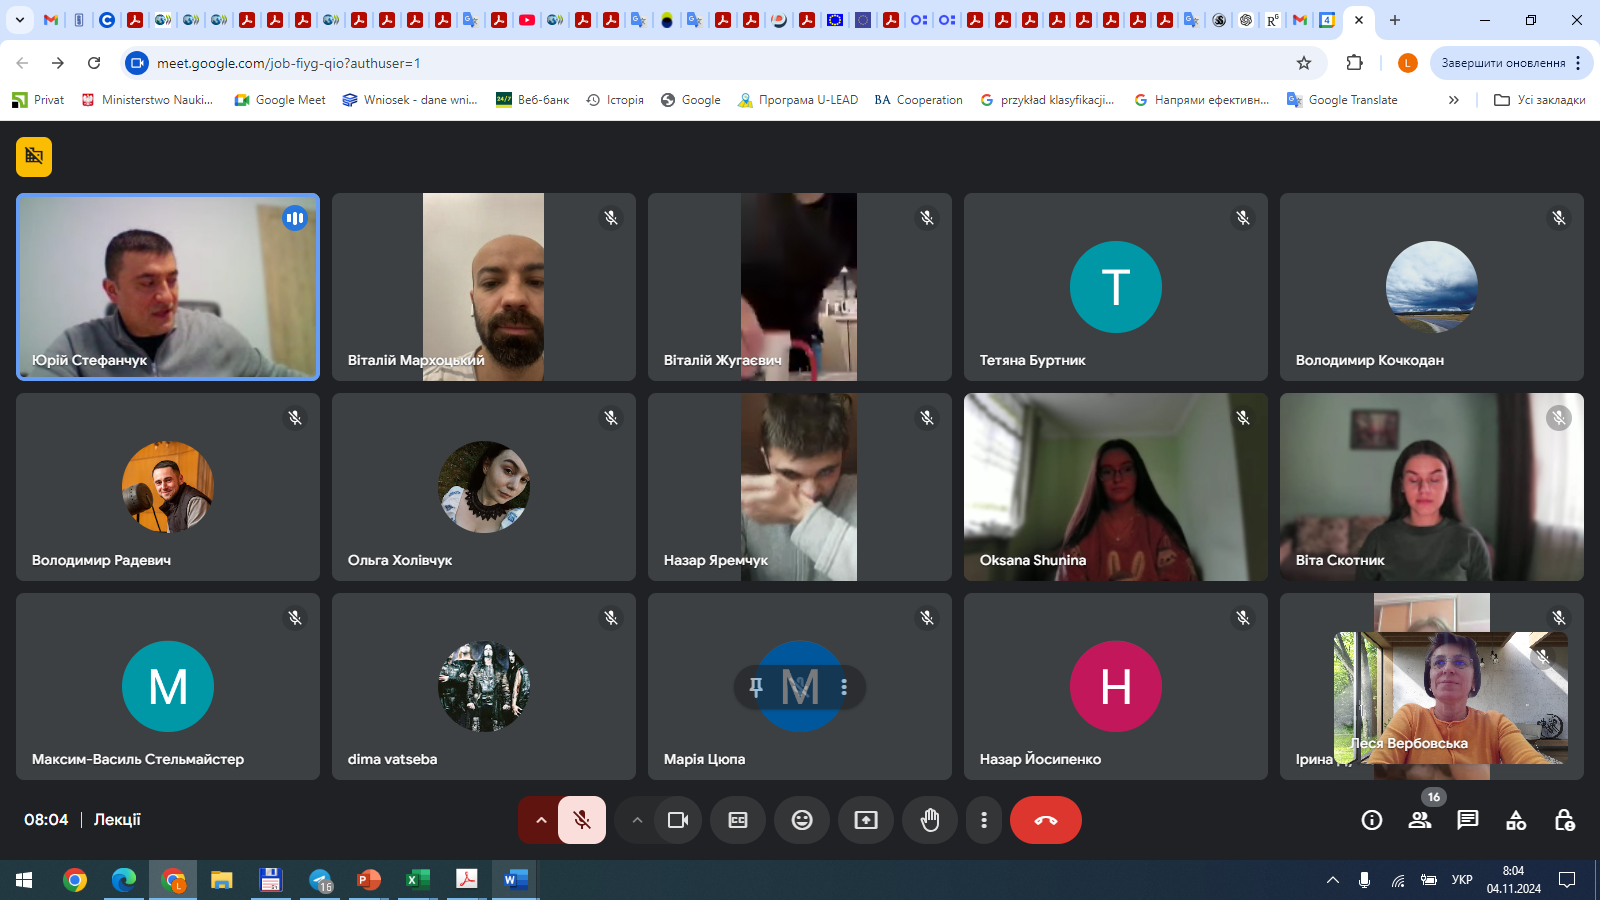1600x900 pixels.
Task: Open the Google Meet bookmark
Action: pyautogui.click(x=280, y=100)
